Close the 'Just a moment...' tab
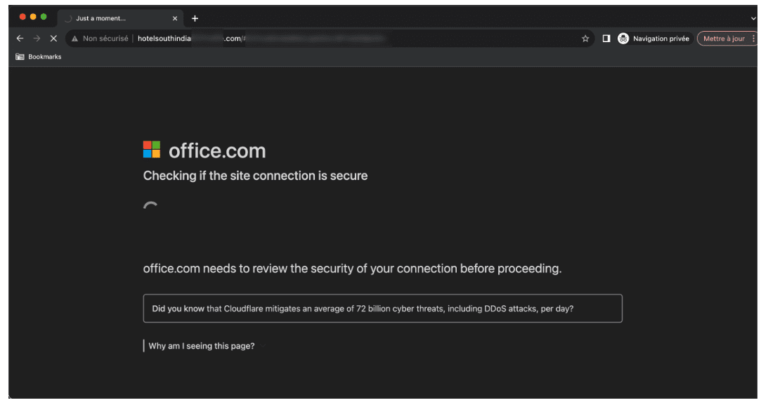 (175, 19)
